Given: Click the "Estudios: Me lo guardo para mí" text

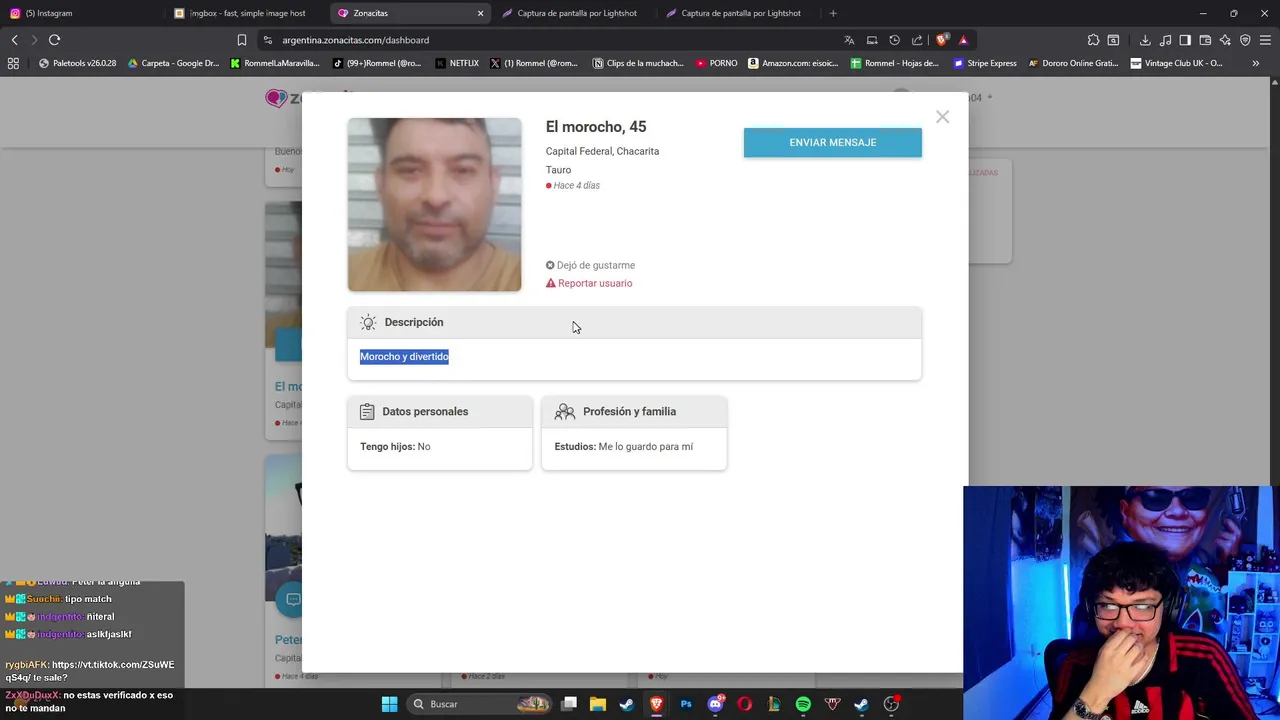Looking at the screenshot, I should 624,446.
